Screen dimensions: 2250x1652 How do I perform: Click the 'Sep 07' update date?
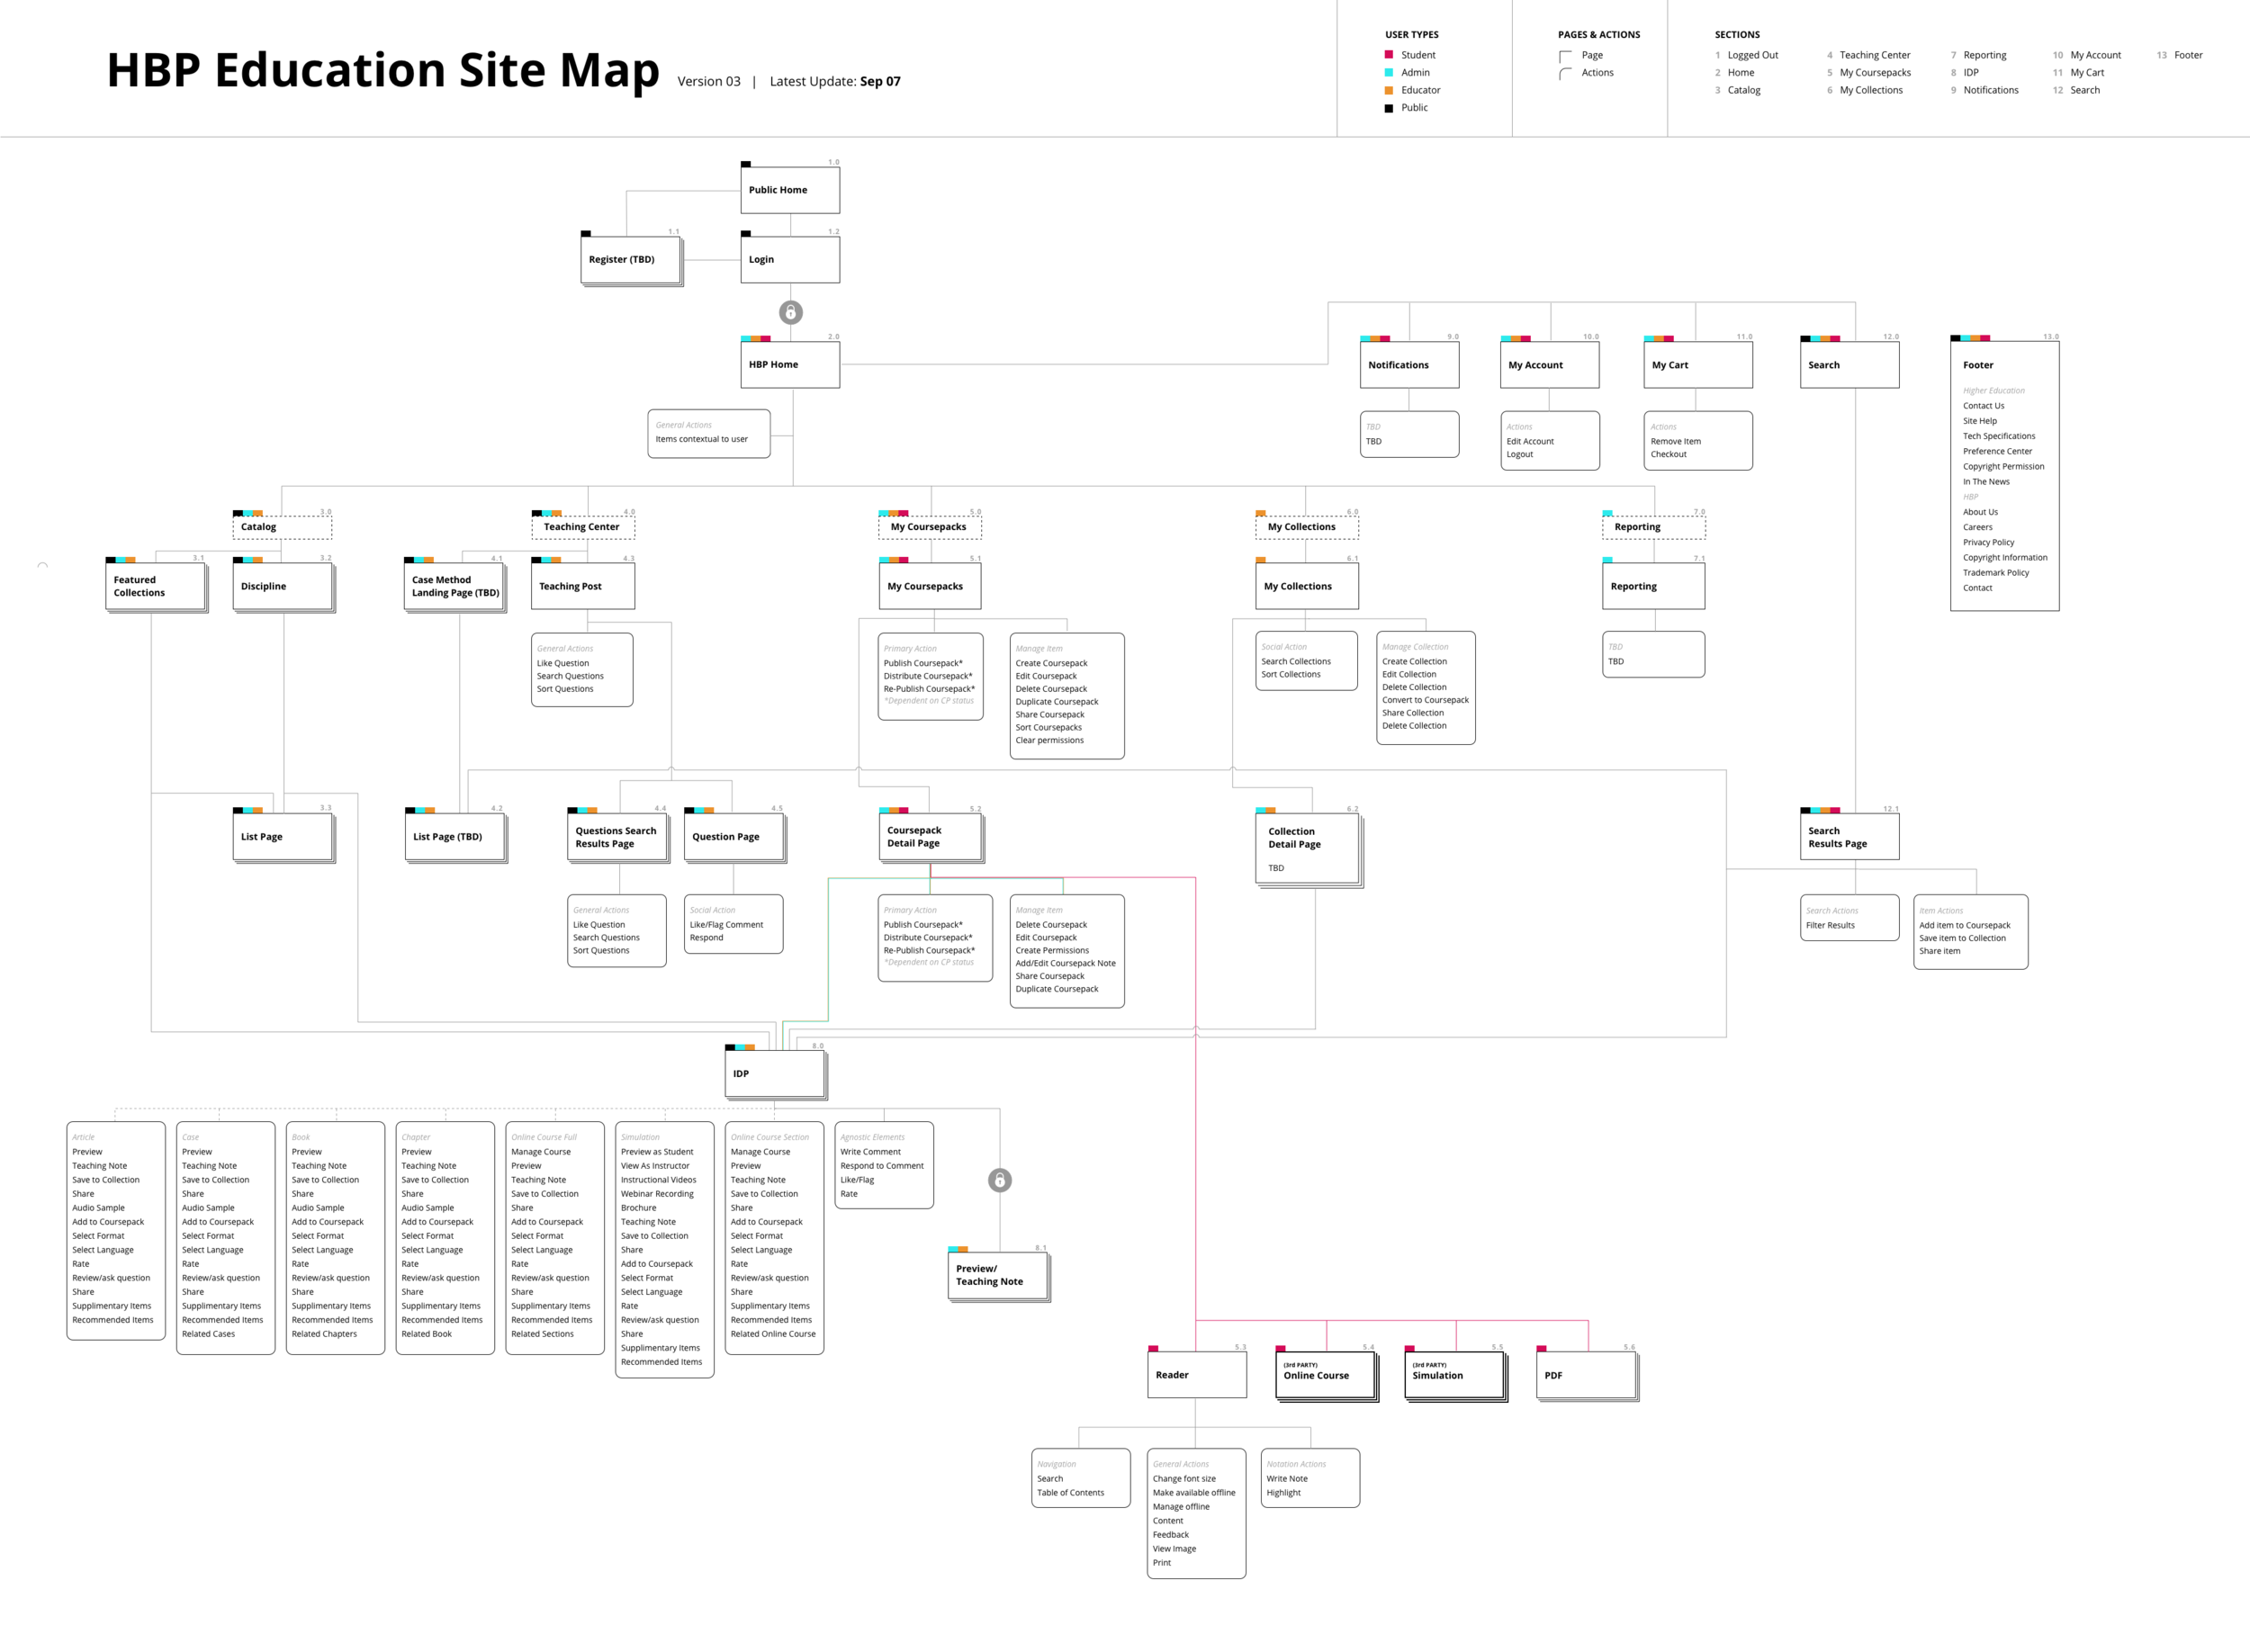880,81
